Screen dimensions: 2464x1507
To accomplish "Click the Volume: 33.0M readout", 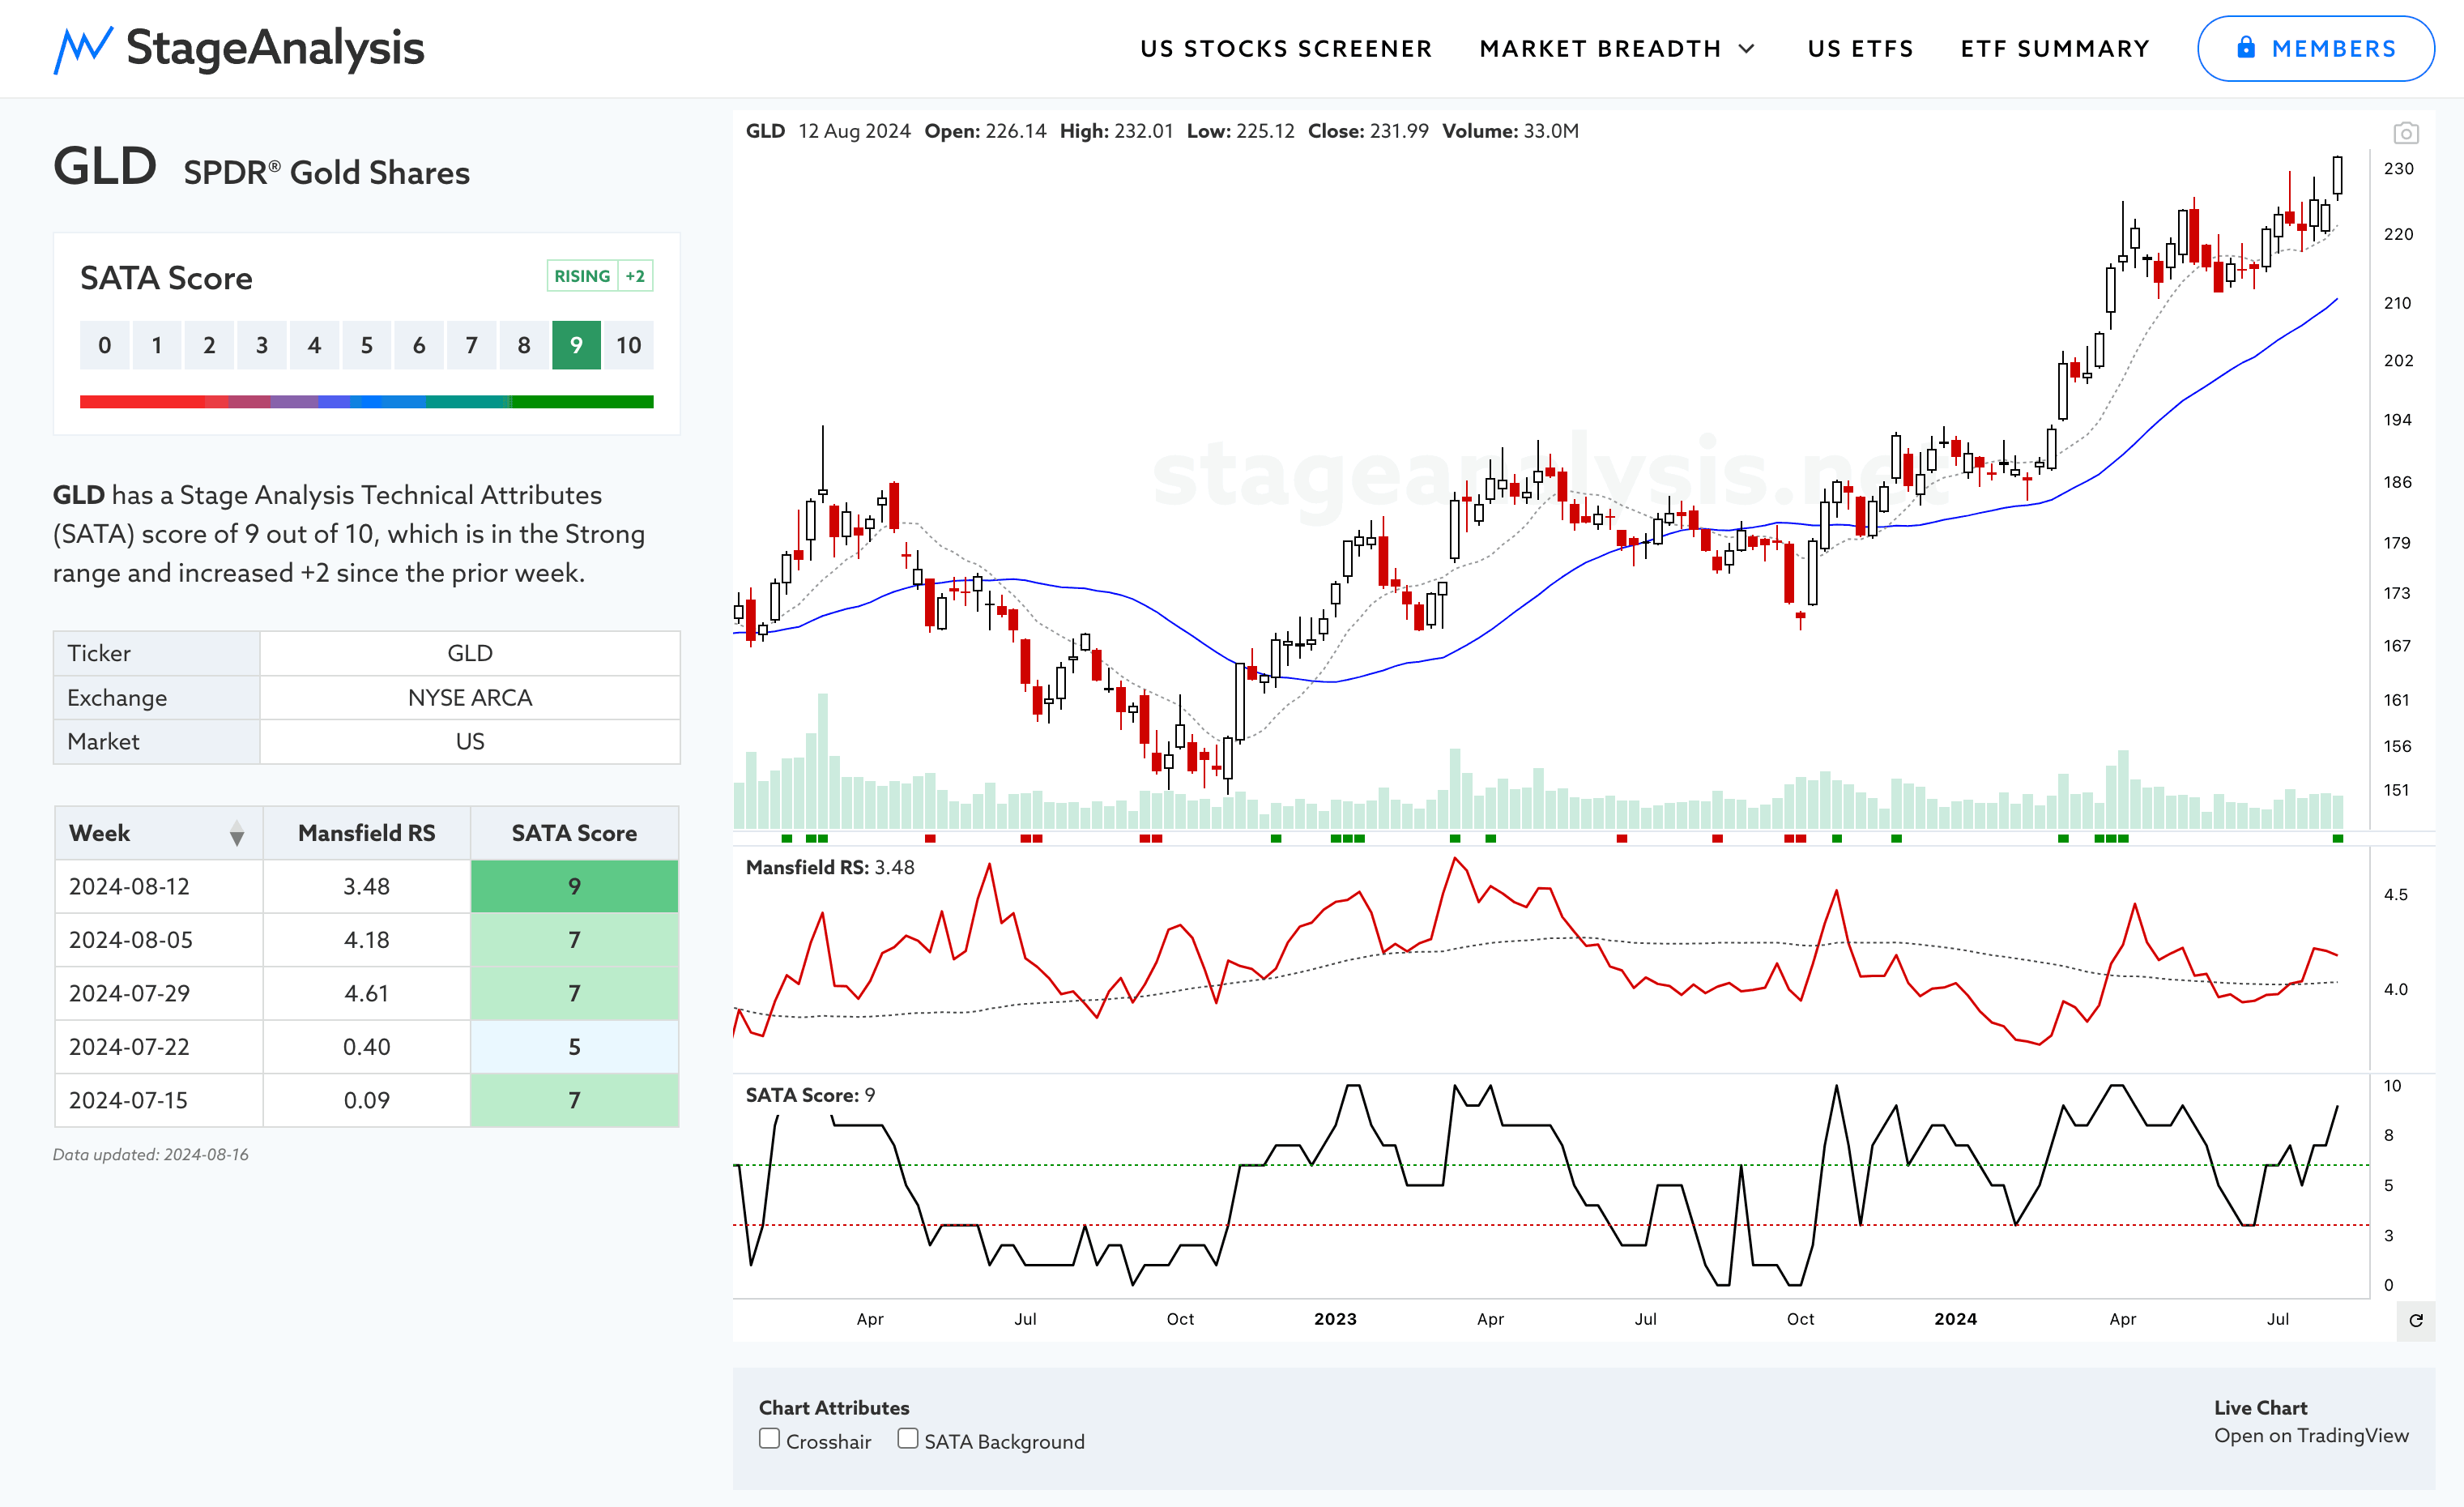I will click(x=1510, y=131).
